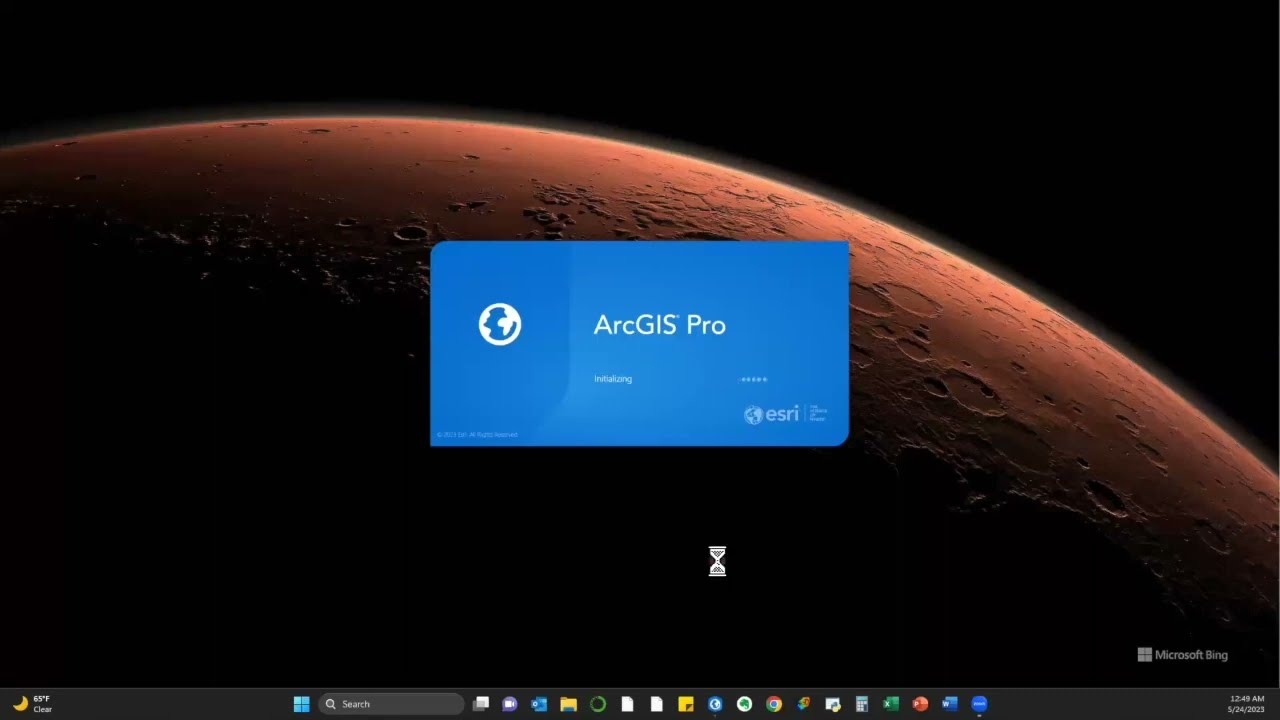
Task: Switch to Zoom on the taskbar
Action: pos(979,704)
